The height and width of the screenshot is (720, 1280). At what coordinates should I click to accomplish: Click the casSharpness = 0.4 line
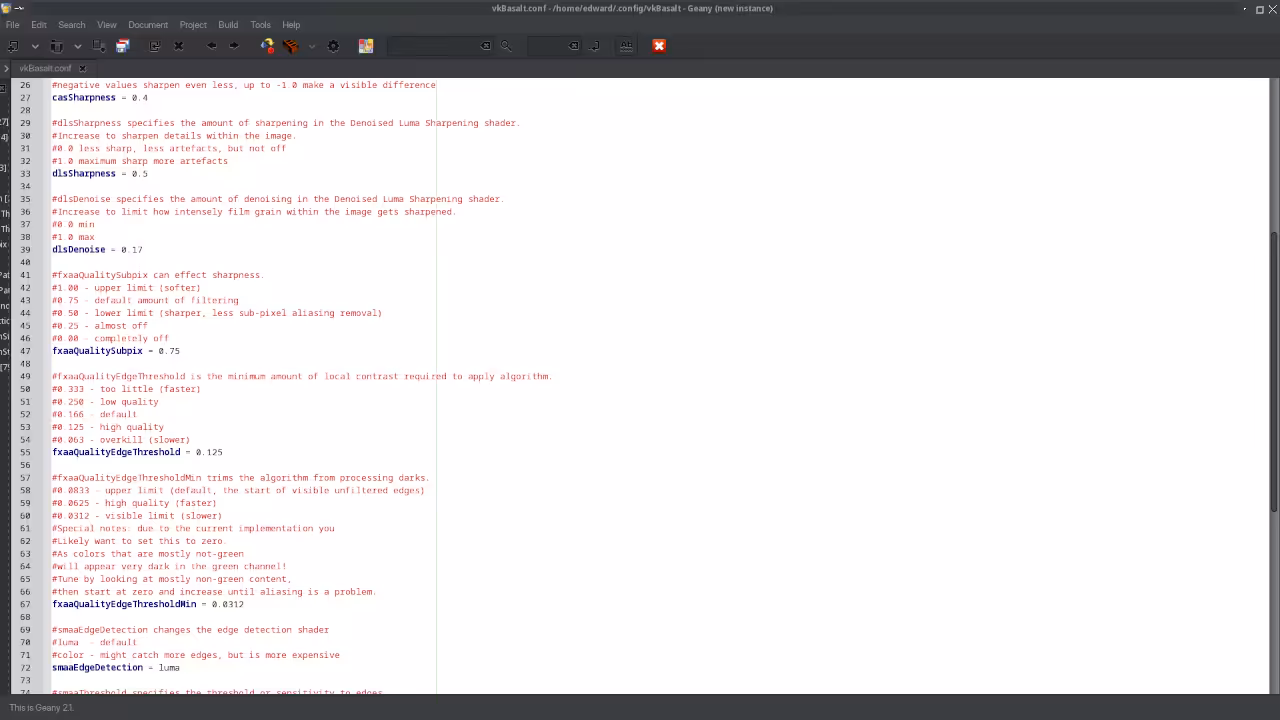click(x=99, y=98)
